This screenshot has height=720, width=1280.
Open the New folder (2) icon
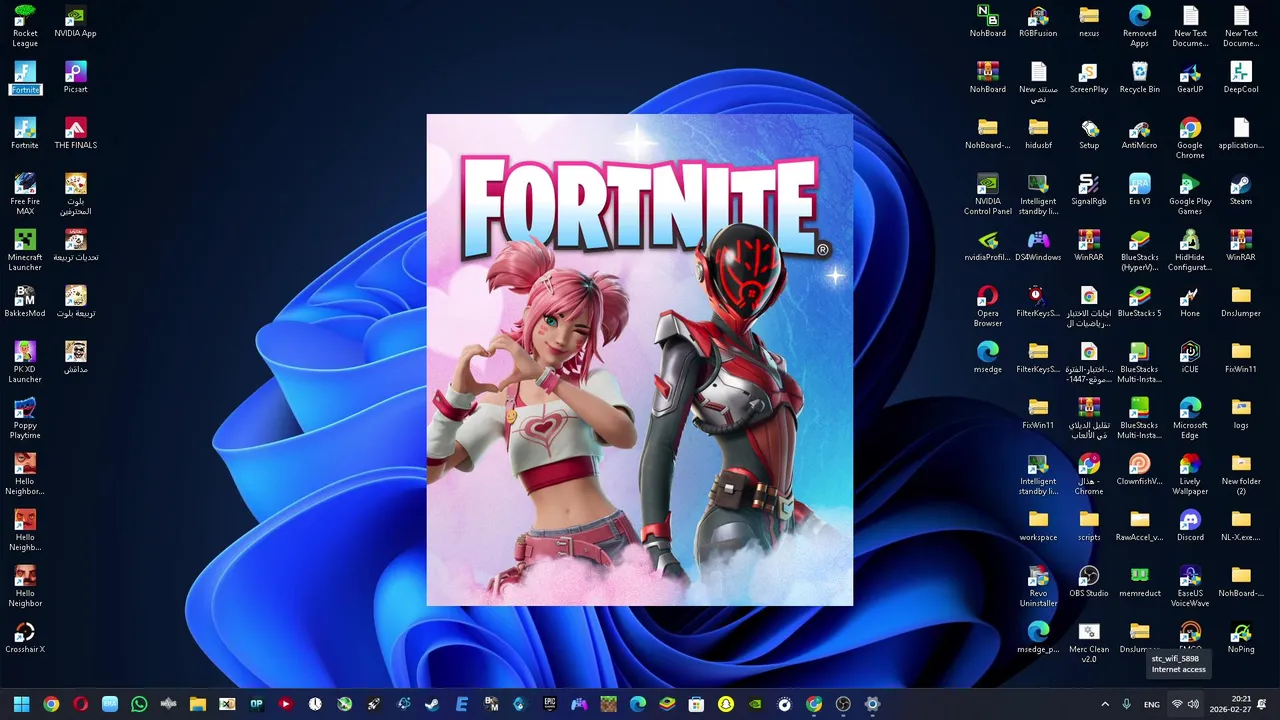tap(1241, 474)
